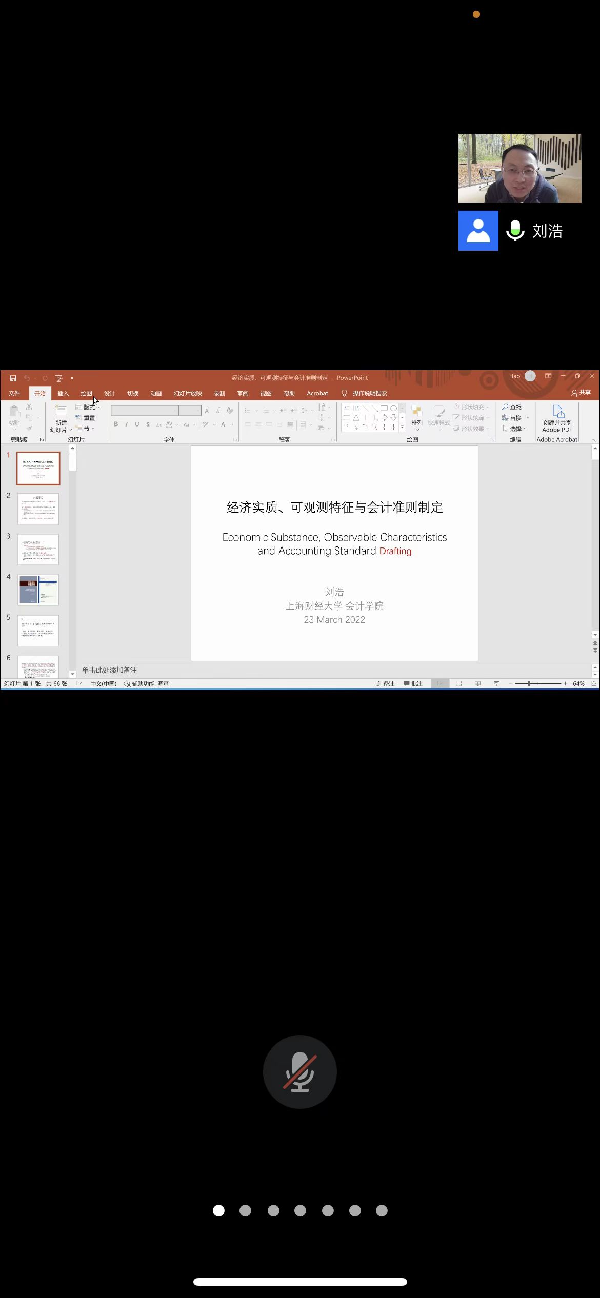
Task: Toggle Bold formatting in ribbon
Action: coord(115,424)
